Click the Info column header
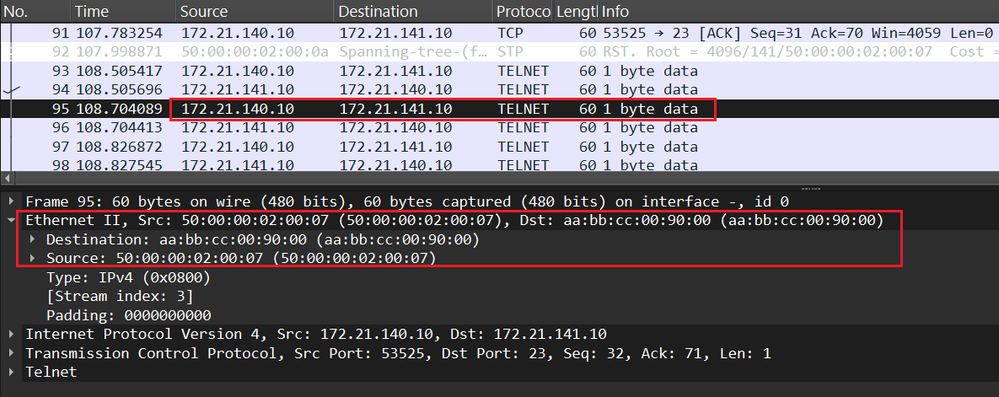999x397 pixels. [x=798, y=11]
